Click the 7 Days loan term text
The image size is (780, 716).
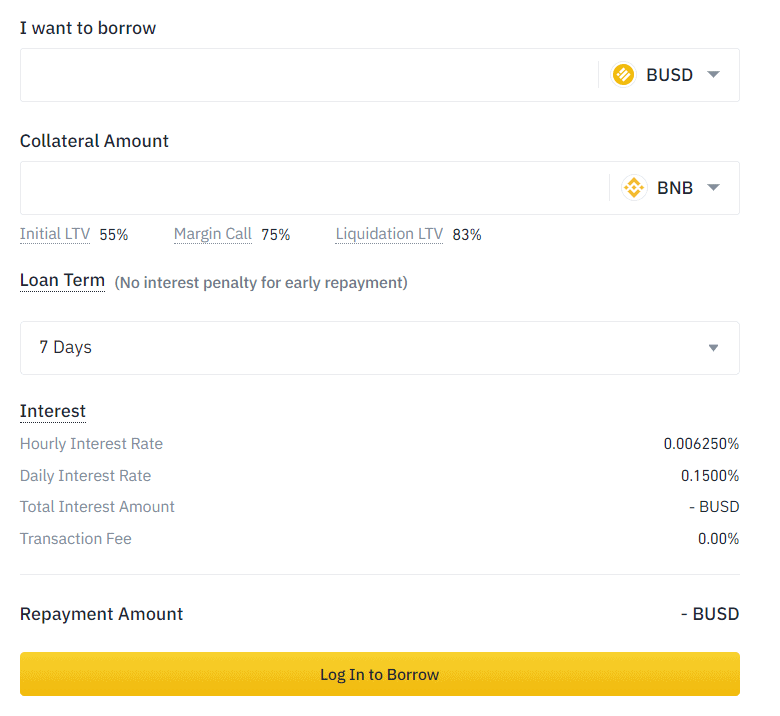(x=66, y=347)
